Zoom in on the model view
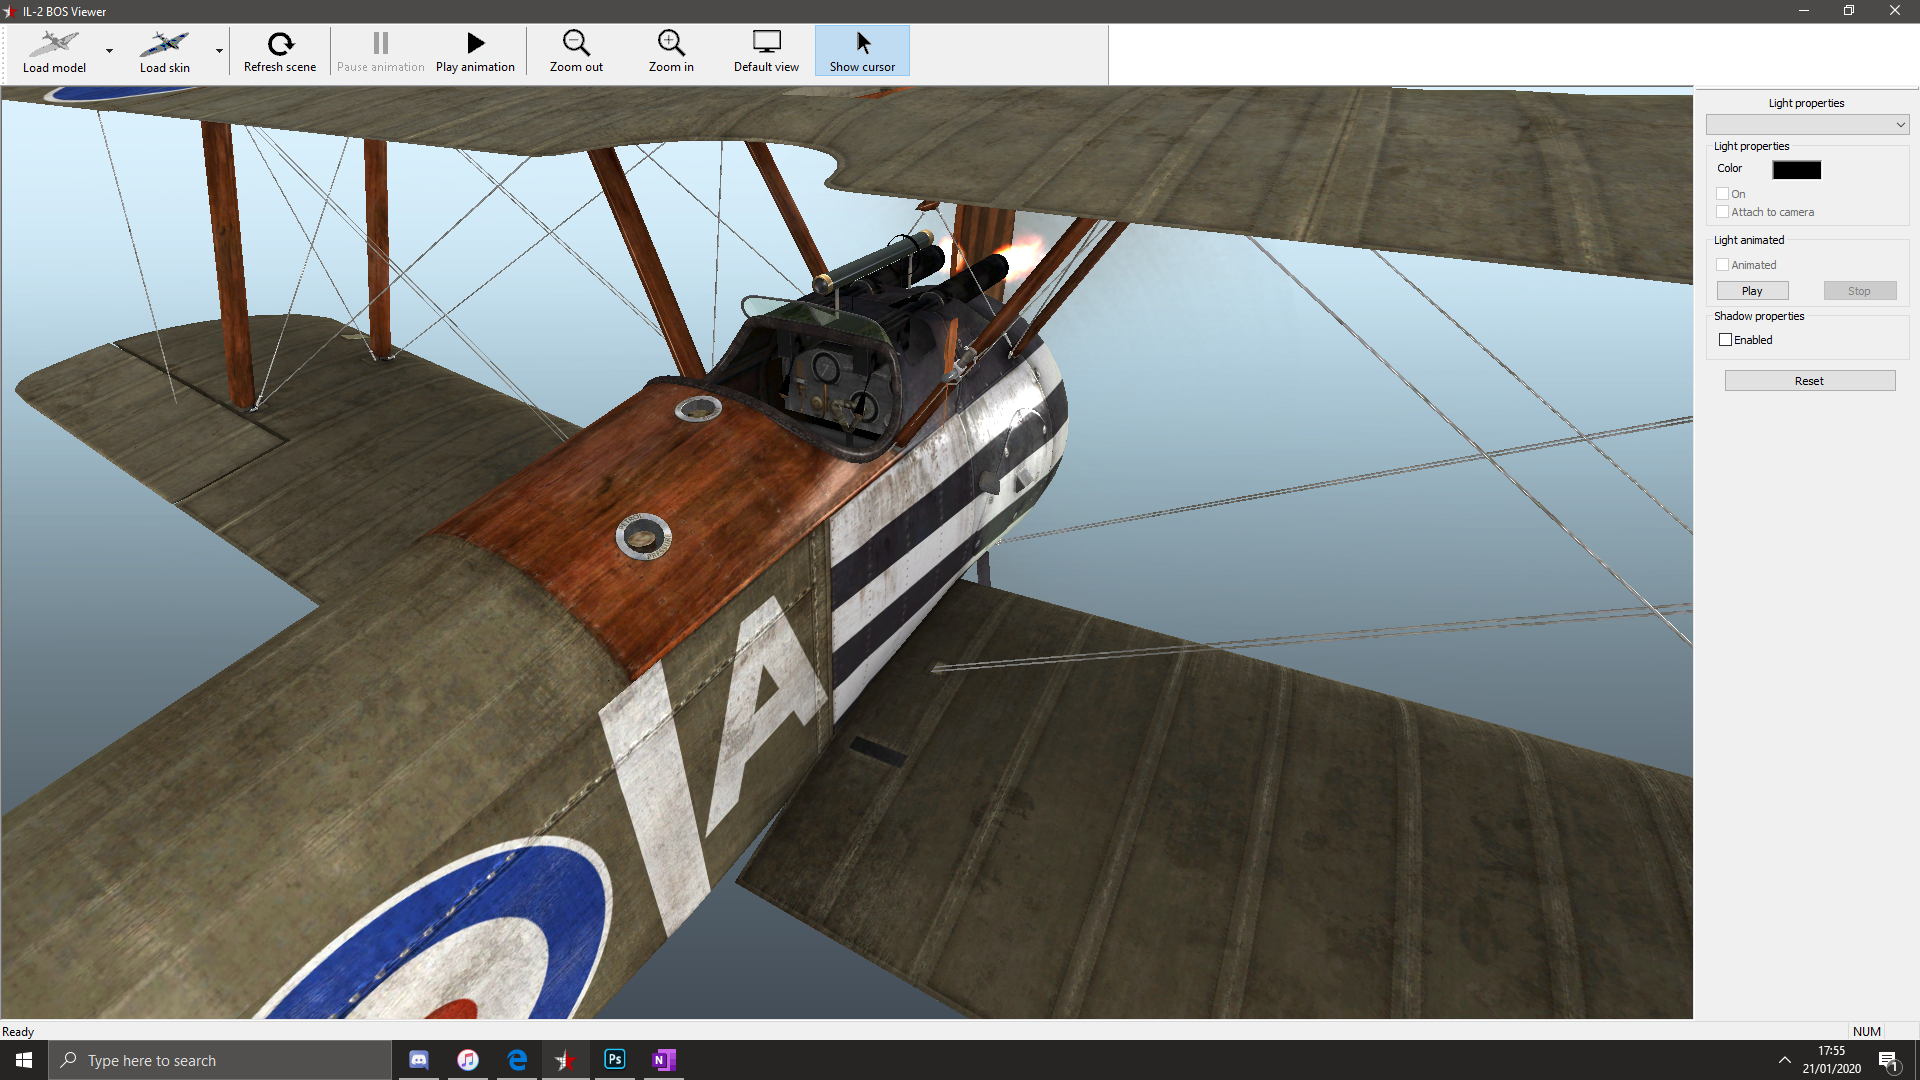Screen dimensions: 1920x1080 [671, 51]
